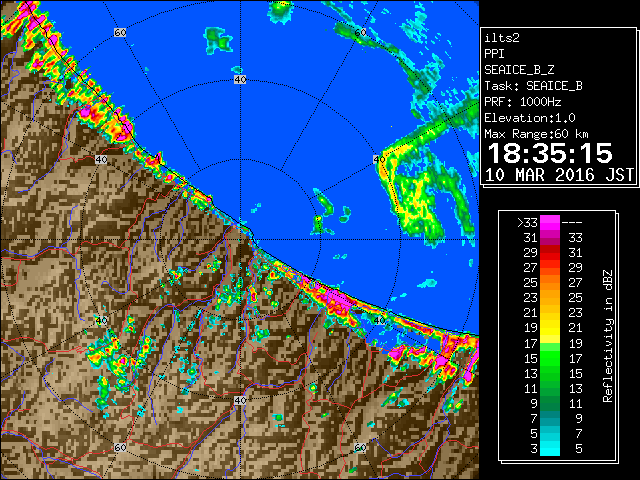Image resolution: width=640 pixels, height=480 pixels.
Task: Click the 40 km ring label due south
Action: (240, 400)
